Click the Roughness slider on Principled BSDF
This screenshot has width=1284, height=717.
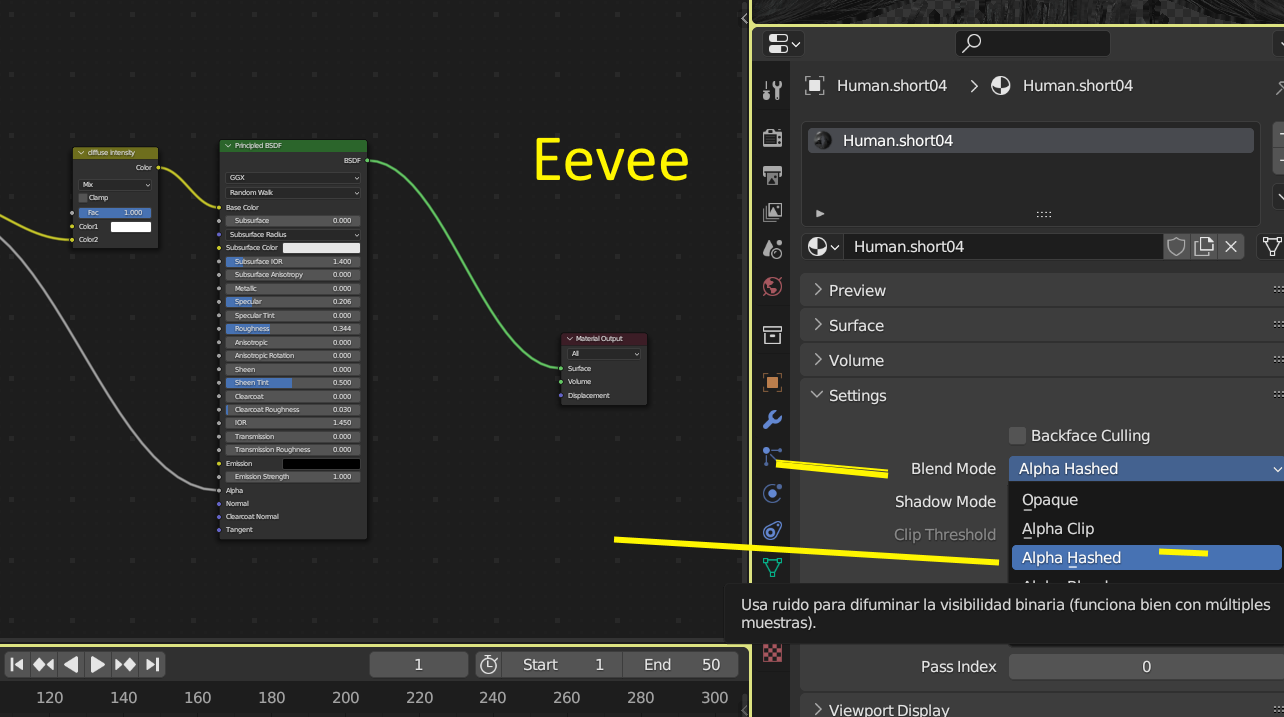(x=293, y=328)
